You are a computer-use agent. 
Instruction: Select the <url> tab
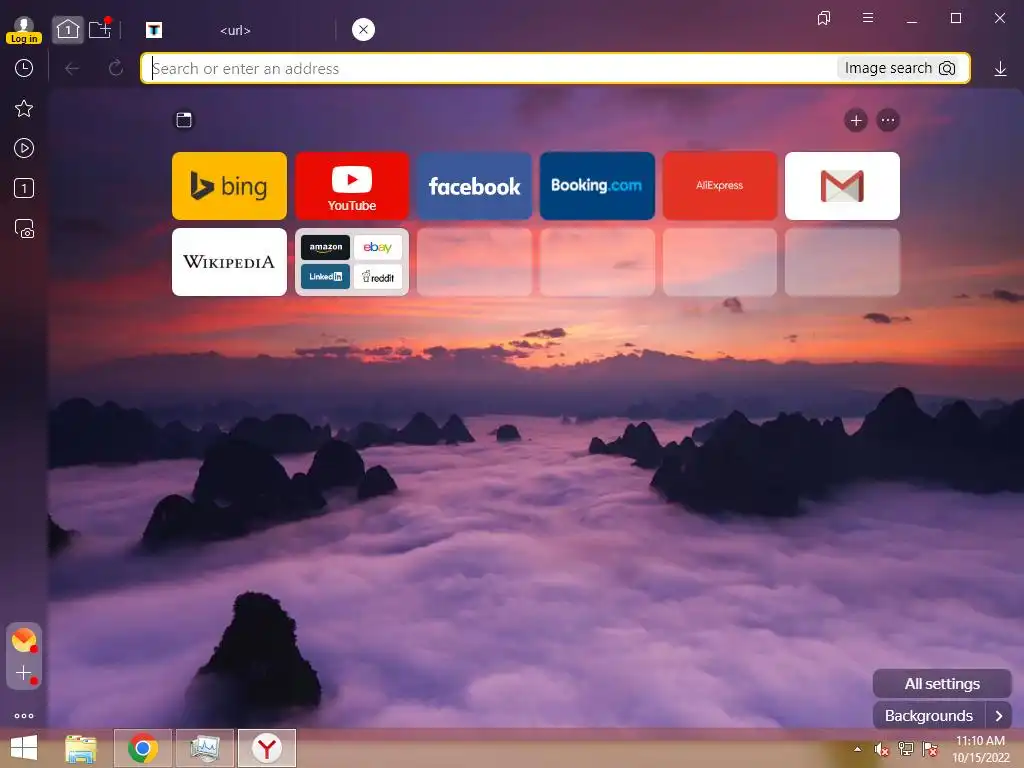[235, 30]
